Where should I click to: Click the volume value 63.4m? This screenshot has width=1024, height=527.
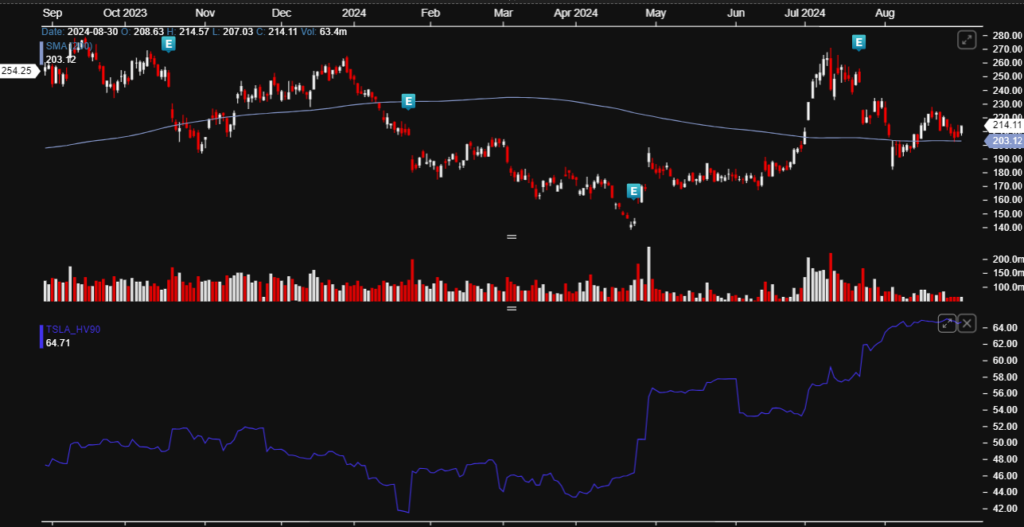(333, 31)
